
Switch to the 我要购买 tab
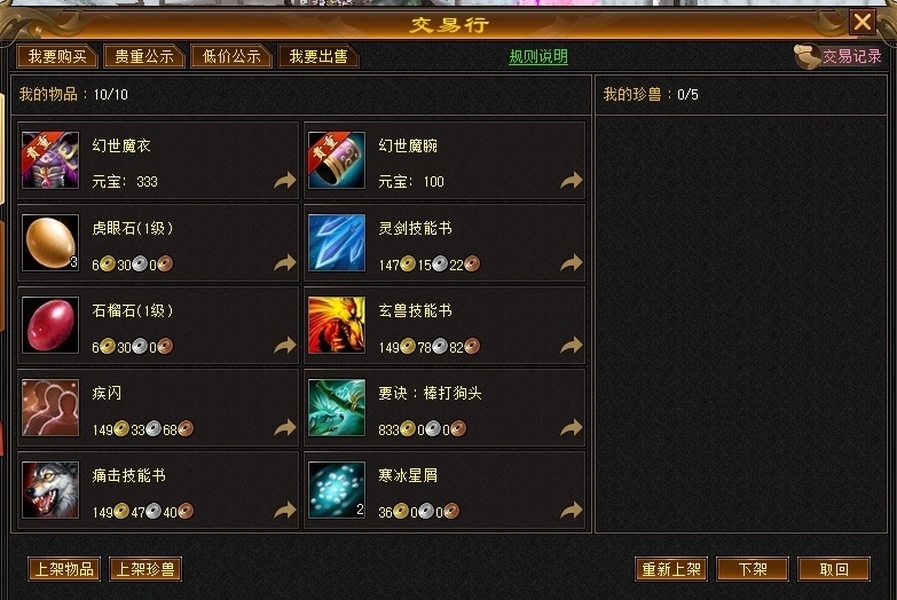57,57
